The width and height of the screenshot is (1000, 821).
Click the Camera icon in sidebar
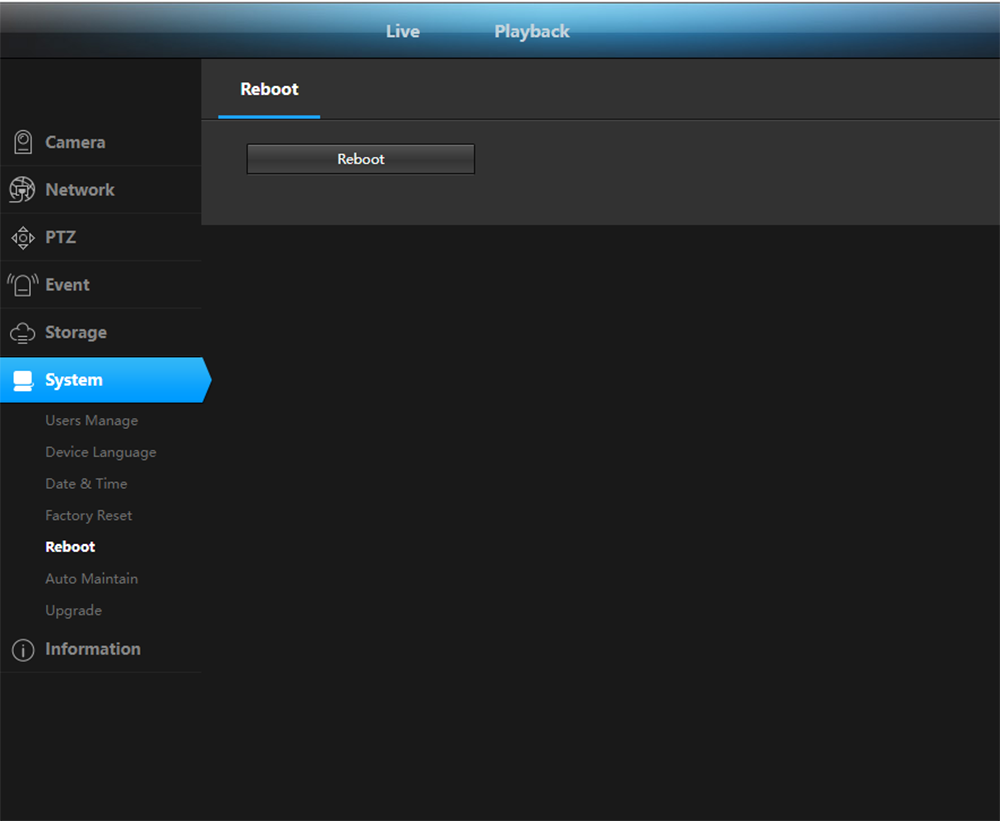22,142
